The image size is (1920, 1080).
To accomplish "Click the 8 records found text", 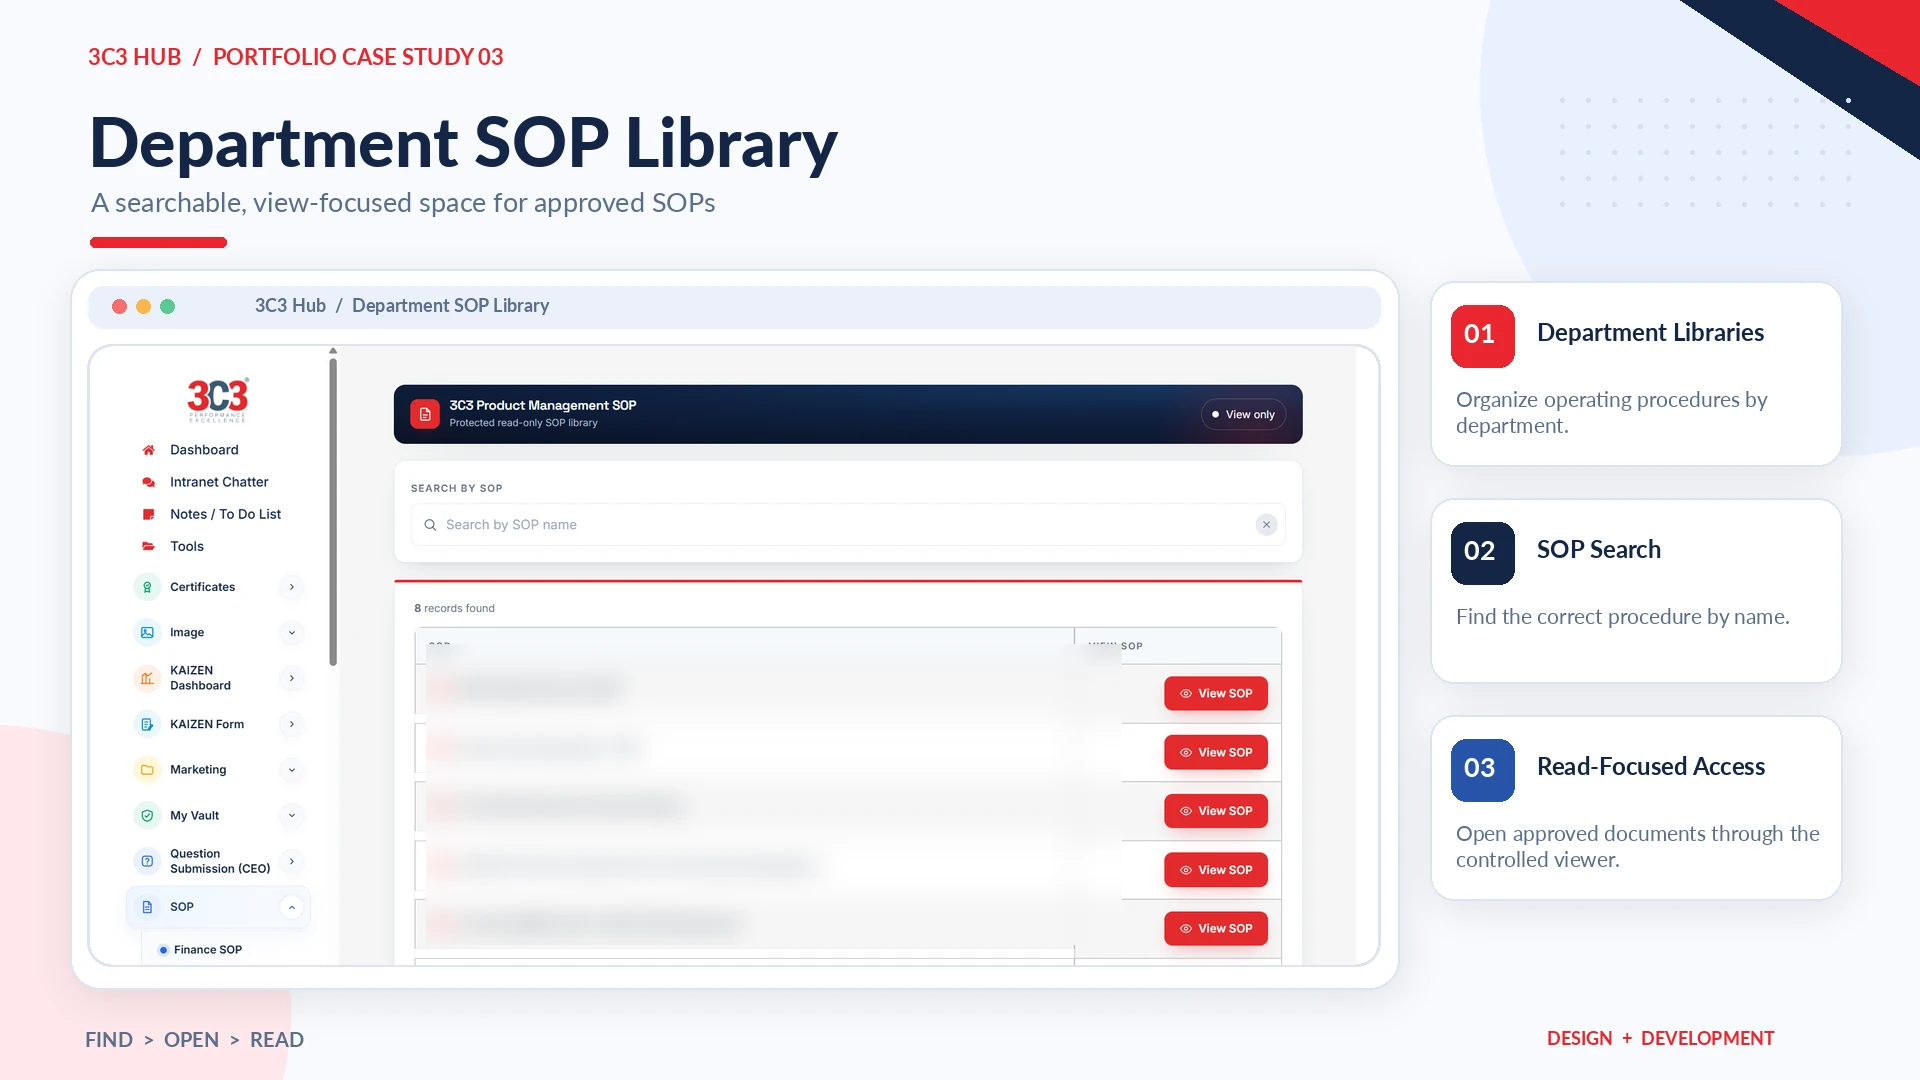I will (x=454, y=608).
